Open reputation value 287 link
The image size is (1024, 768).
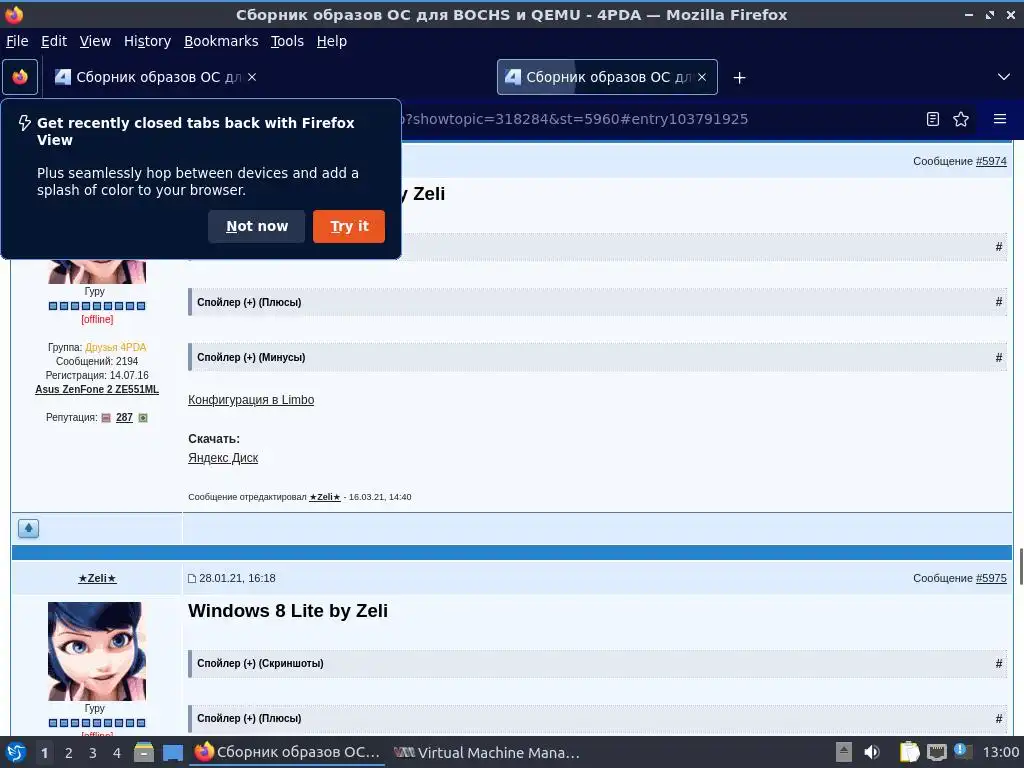click(x=124, y=417)
